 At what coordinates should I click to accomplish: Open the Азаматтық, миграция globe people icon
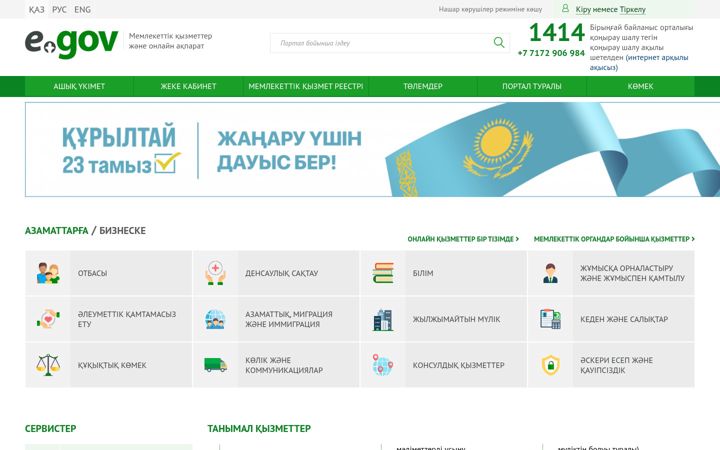coord(215,319)
